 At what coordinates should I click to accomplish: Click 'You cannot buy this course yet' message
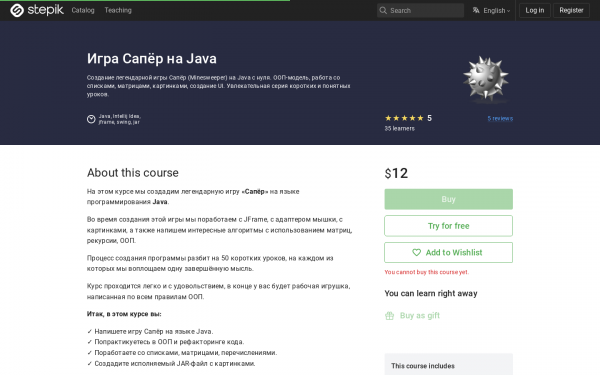tap(426, 272)
